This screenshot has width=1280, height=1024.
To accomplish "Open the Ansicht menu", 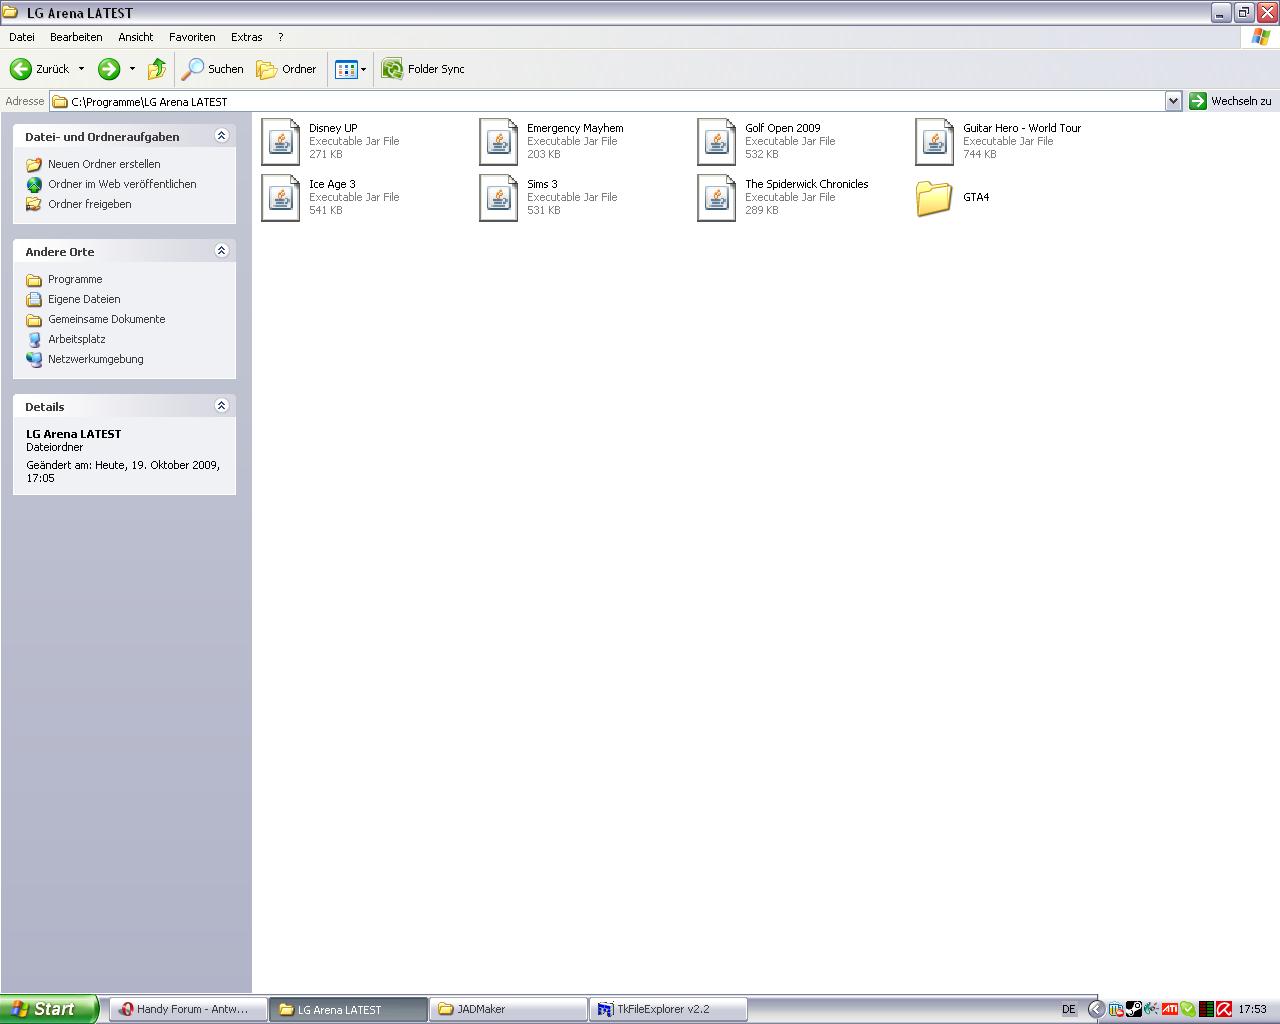I will [136, 37].
